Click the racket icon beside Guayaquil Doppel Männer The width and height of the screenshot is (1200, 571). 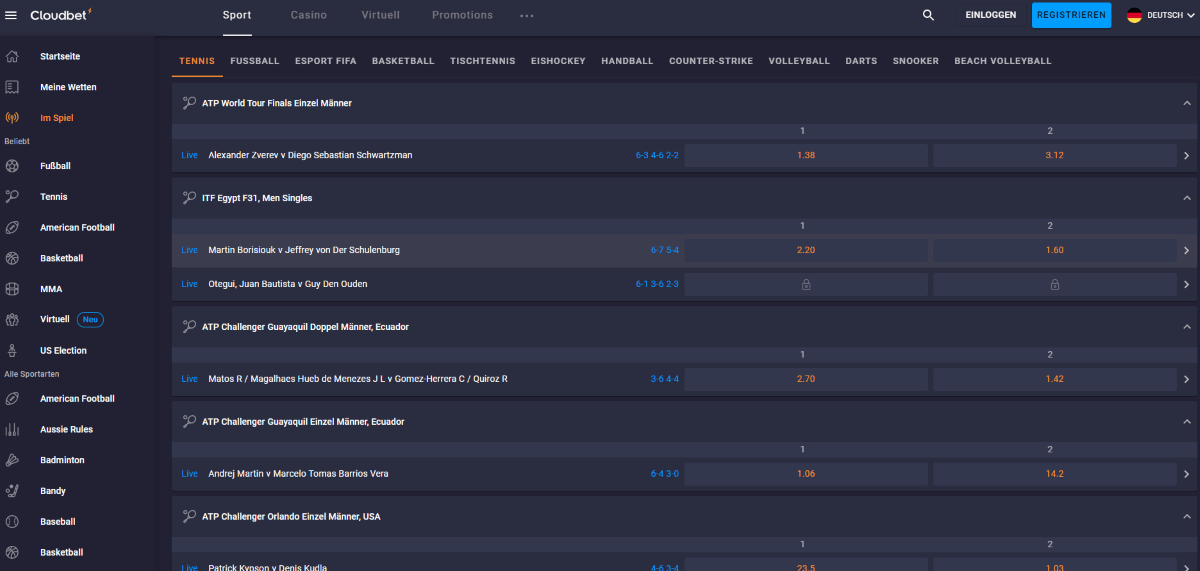pos(189,327)
